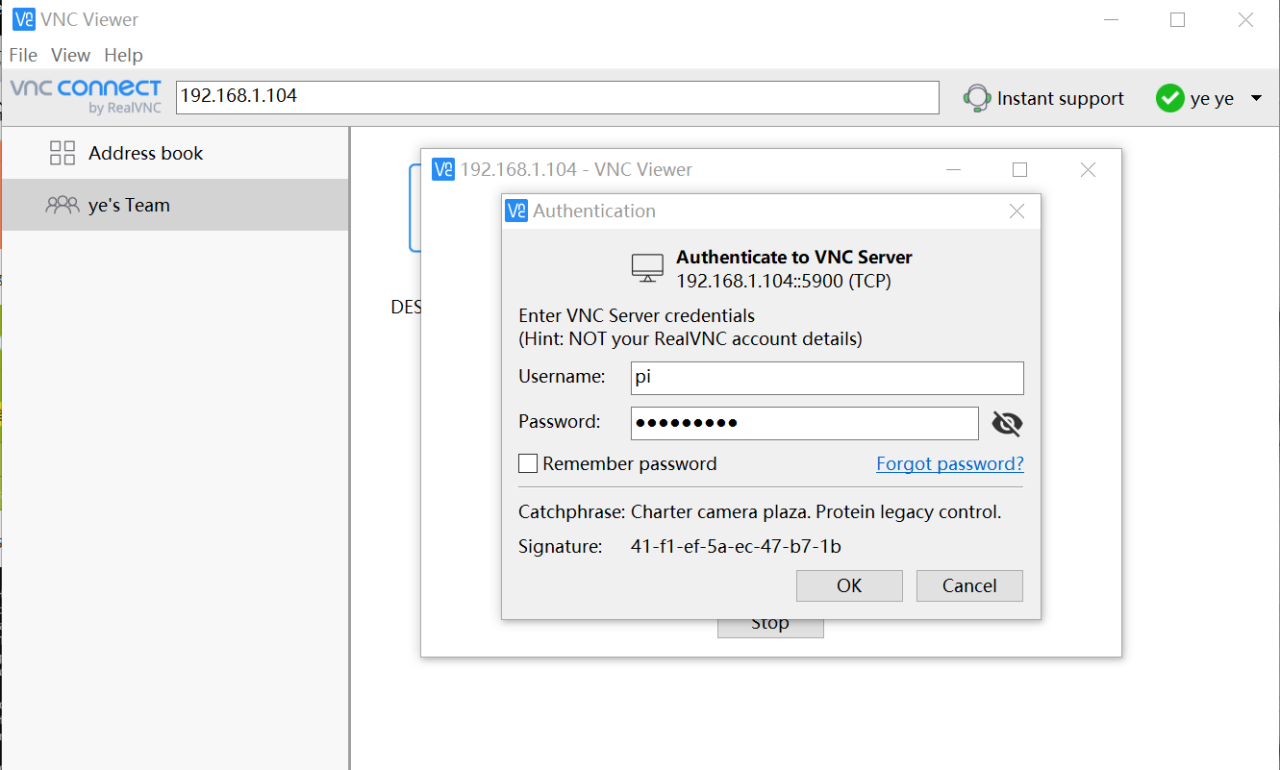Close the Authentication dialog with X

coord(1017,211)
